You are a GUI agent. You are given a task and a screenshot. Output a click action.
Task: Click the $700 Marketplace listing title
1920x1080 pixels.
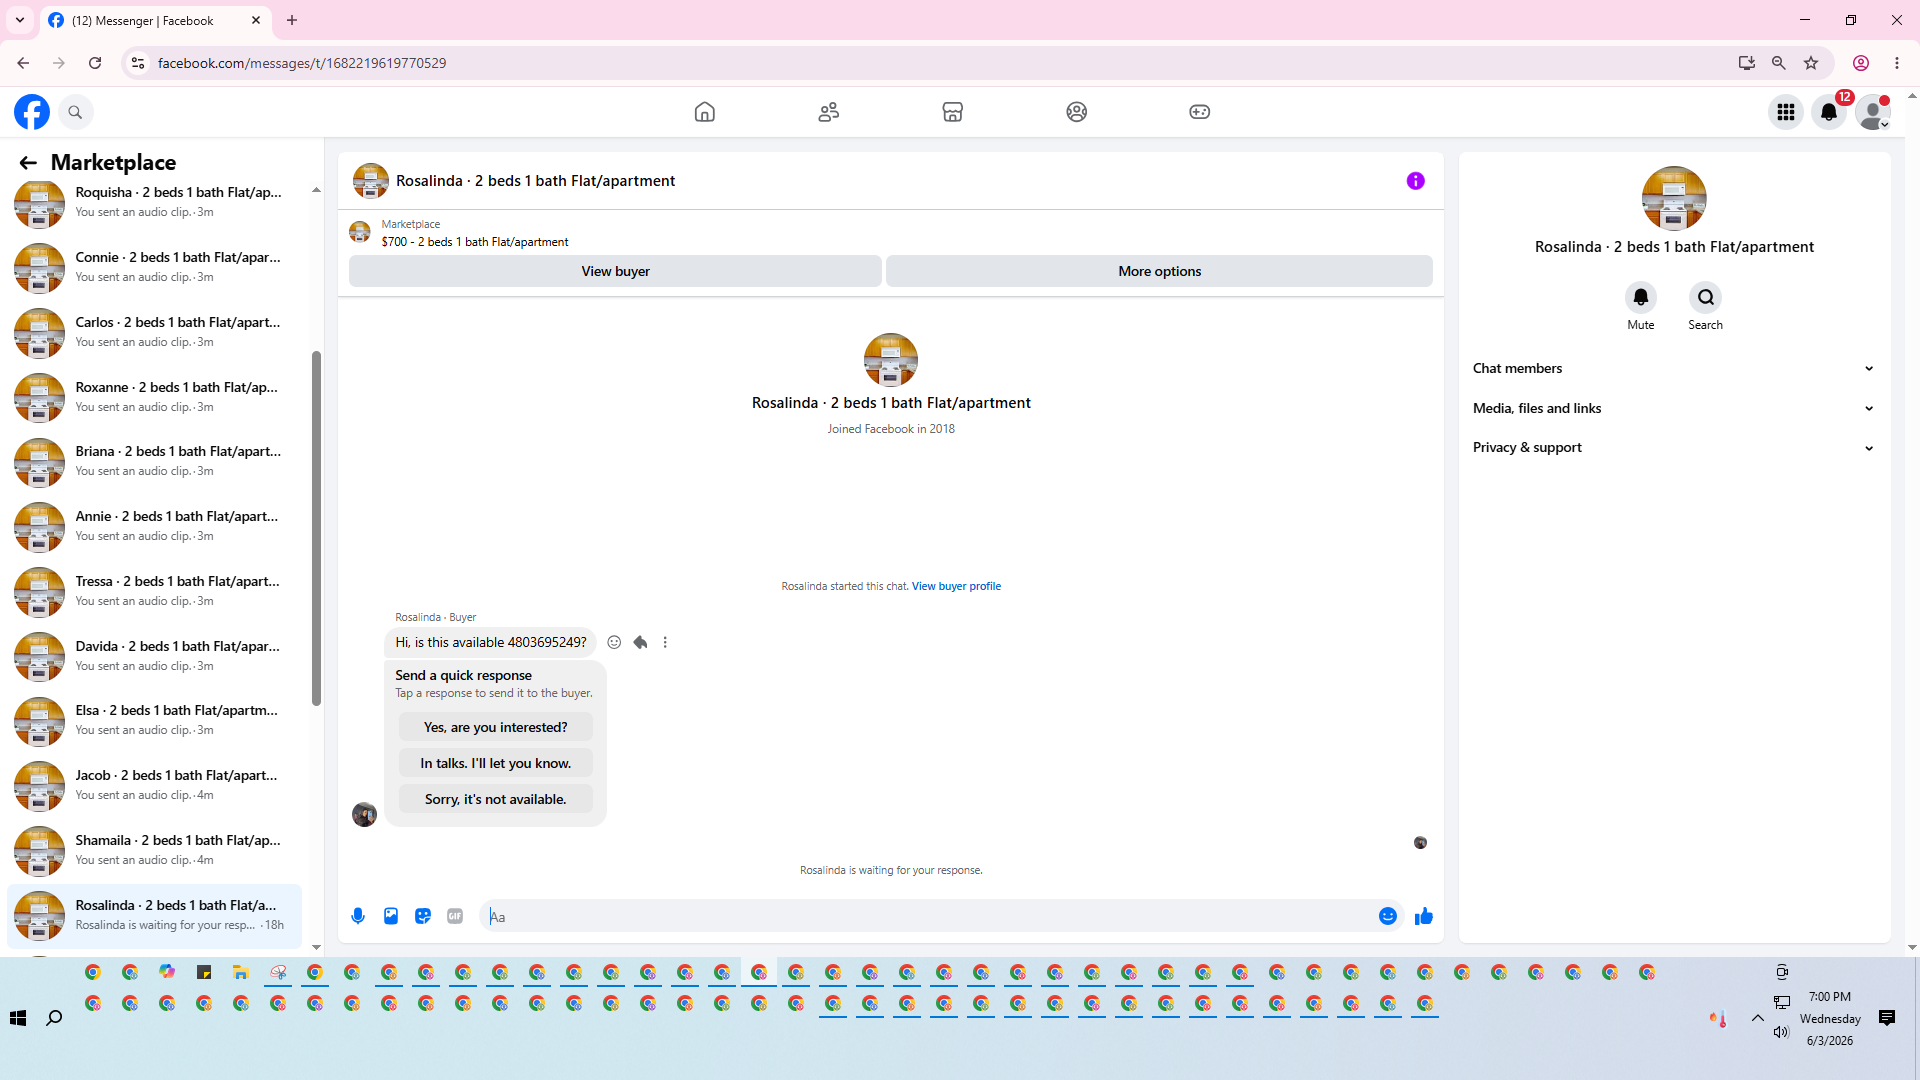click(475, 242)
